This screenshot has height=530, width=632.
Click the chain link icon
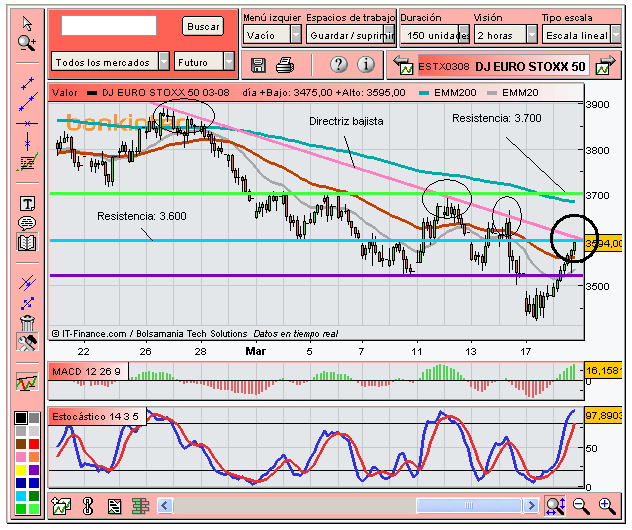(x=88, y=506)
